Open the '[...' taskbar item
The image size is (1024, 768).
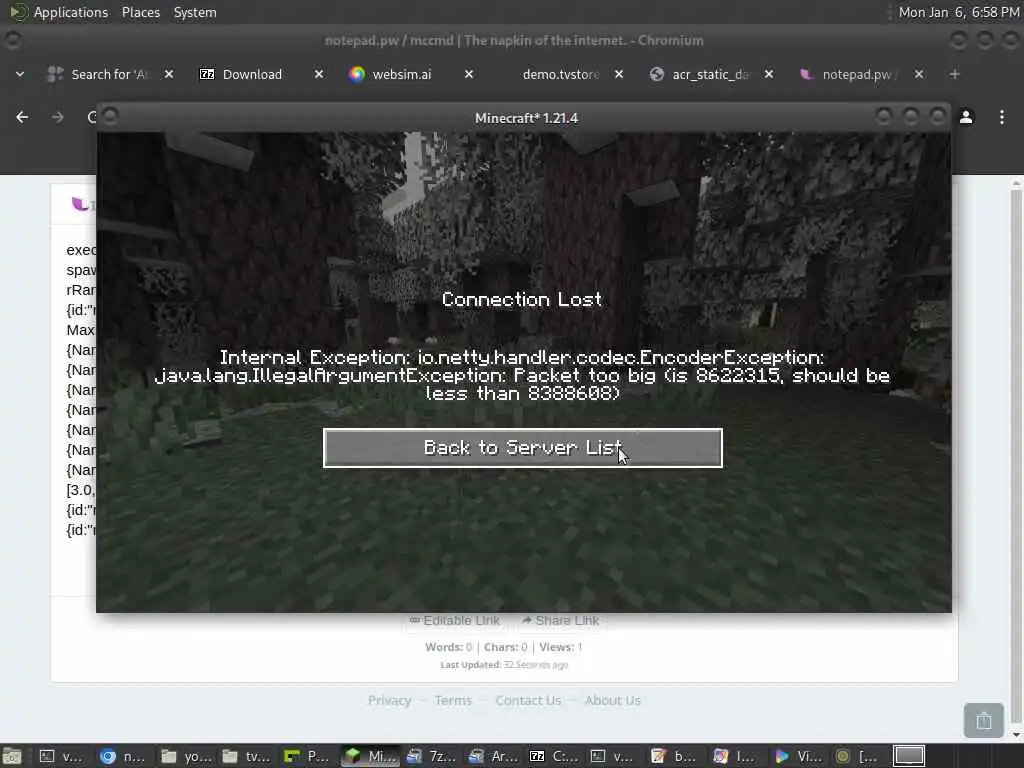coord(857,756)
